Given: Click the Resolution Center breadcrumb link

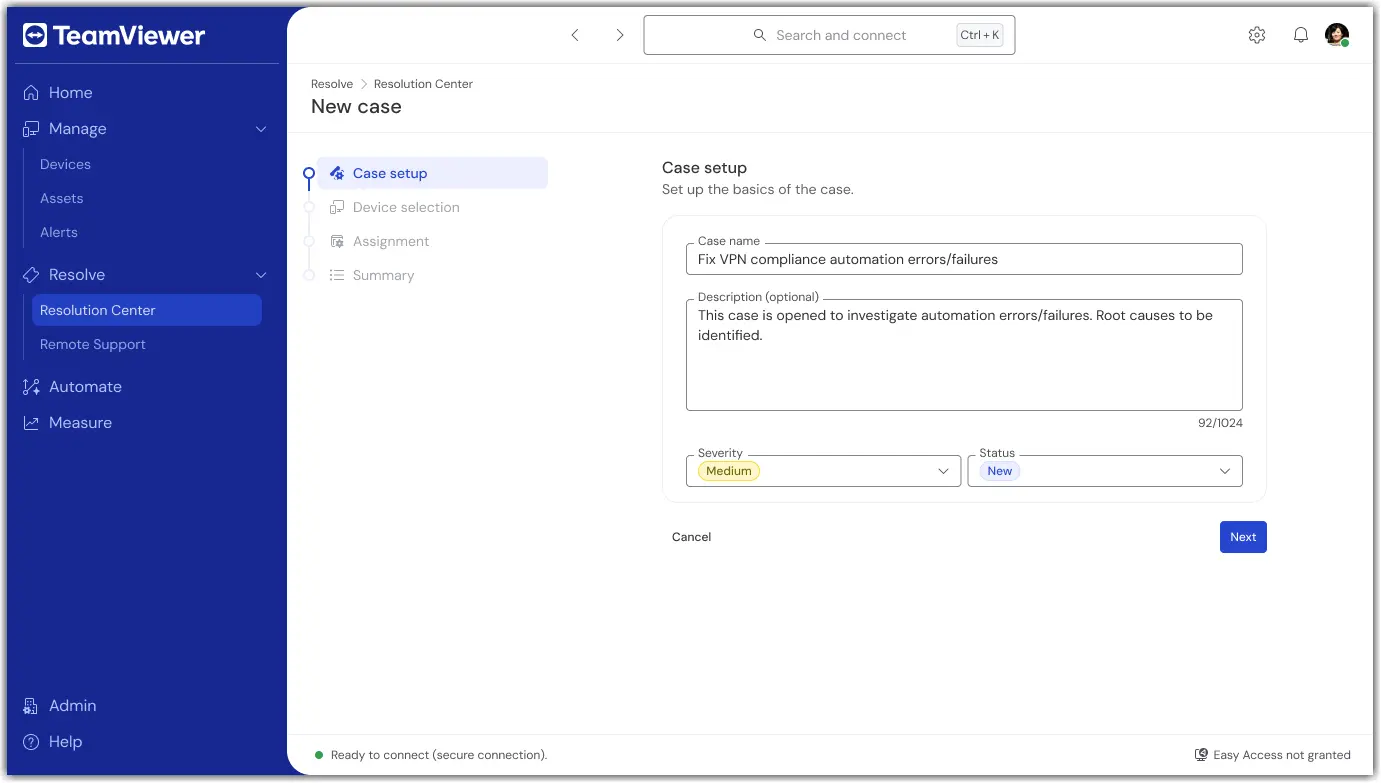Looking at the screenshot, I should tap(423, 84).
